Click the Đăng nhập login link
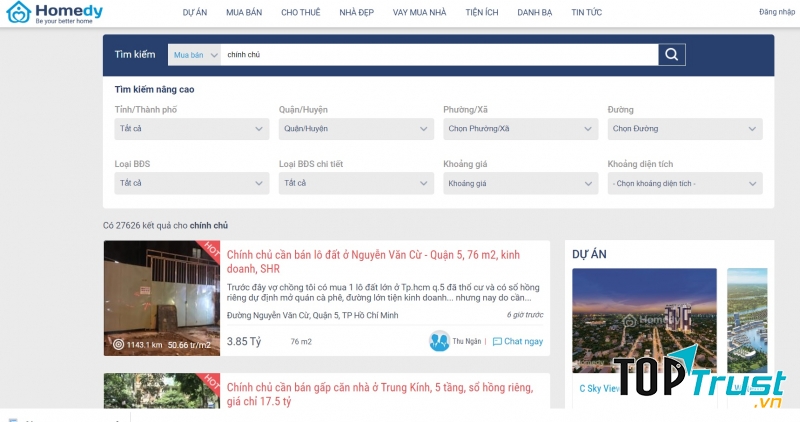Image resolution: width=800 pixels, height=422 pixels. [x=777, y=12]
